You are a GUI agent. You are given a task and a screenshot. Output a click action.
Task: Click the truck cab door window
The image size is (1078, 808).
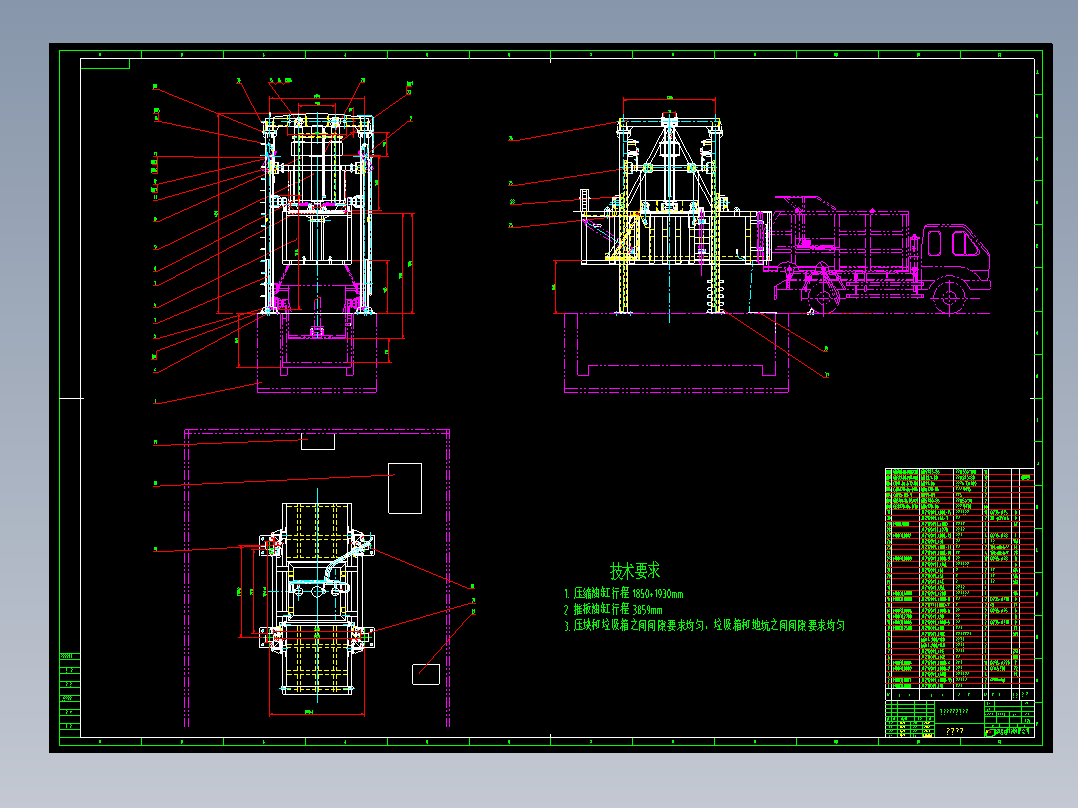(x=964, y=243)
